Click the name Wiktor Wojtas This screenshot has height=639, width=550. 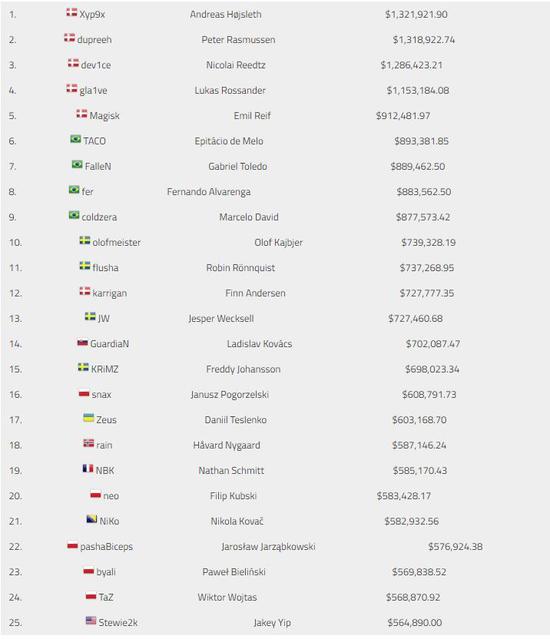point(227,597)
